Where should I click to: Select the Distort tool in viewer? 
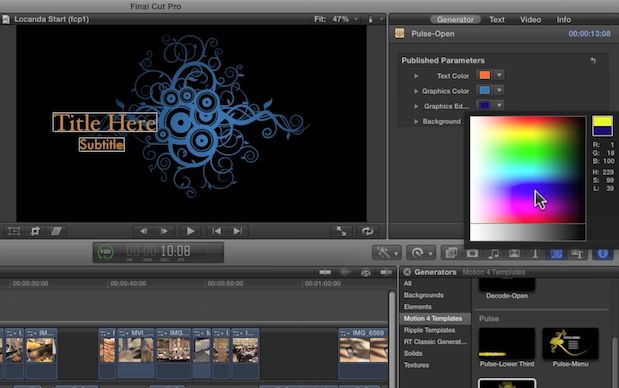pyautogui.click(x=56, y=231)
